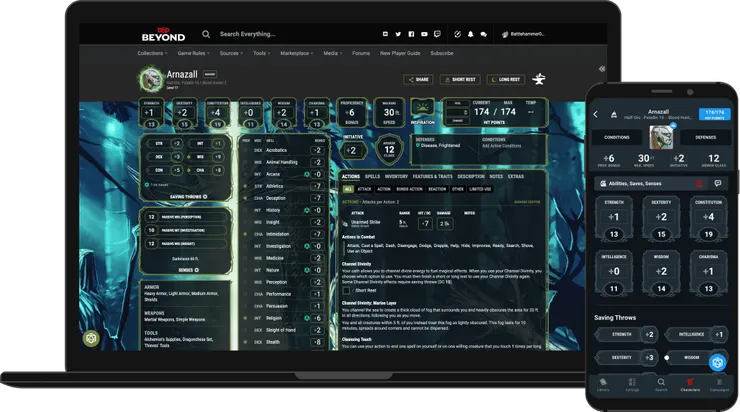
Task: Toggle Deception proficiency dot
Action: click(x=245, y=198)
